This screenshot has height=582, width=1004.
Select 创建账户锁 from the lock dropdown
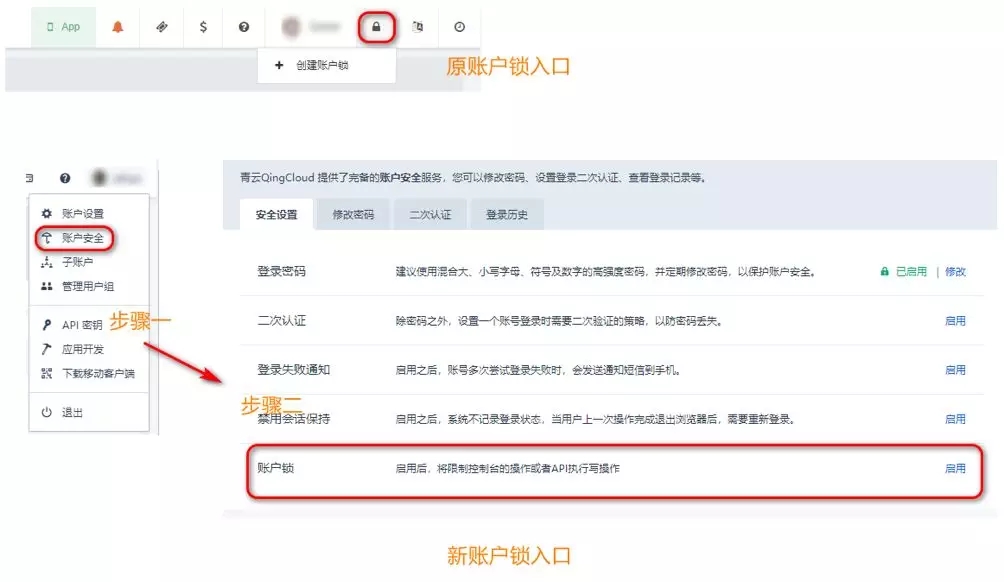click(x=321, y=66)
